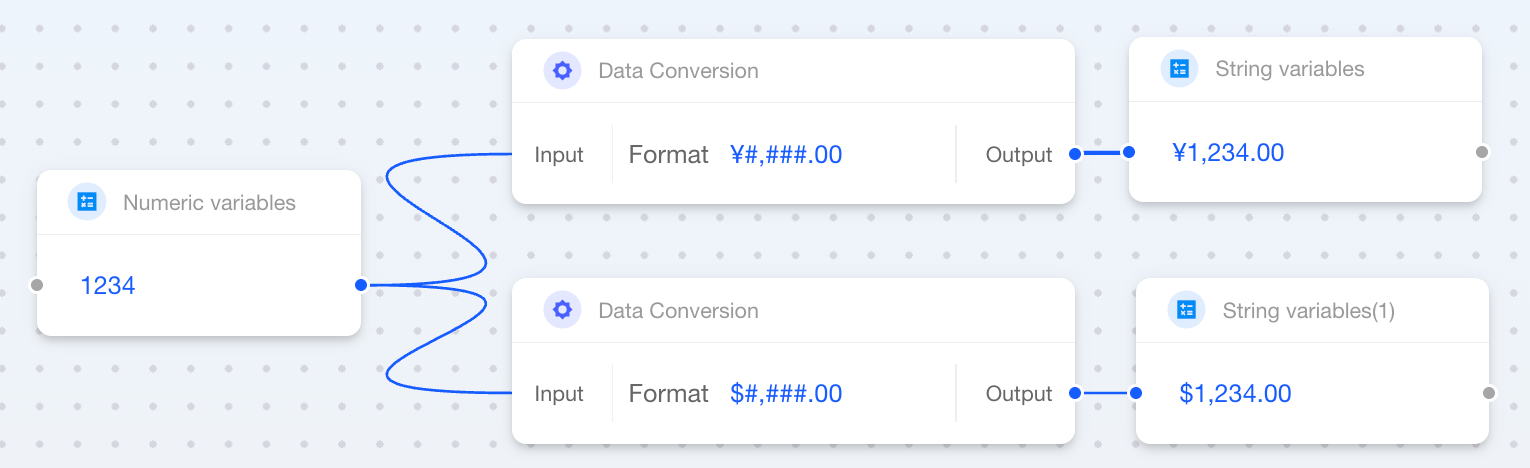Click the String variables(1) node title
The height and width of the screenshot is (468, 1530).
(1308, 311)
